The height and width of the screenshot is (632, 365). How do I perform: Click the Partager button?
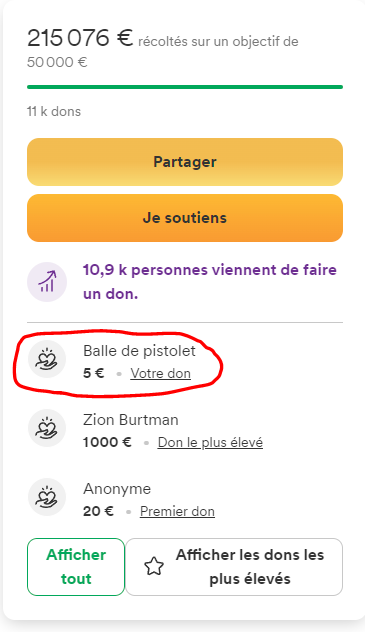point(185,162)
